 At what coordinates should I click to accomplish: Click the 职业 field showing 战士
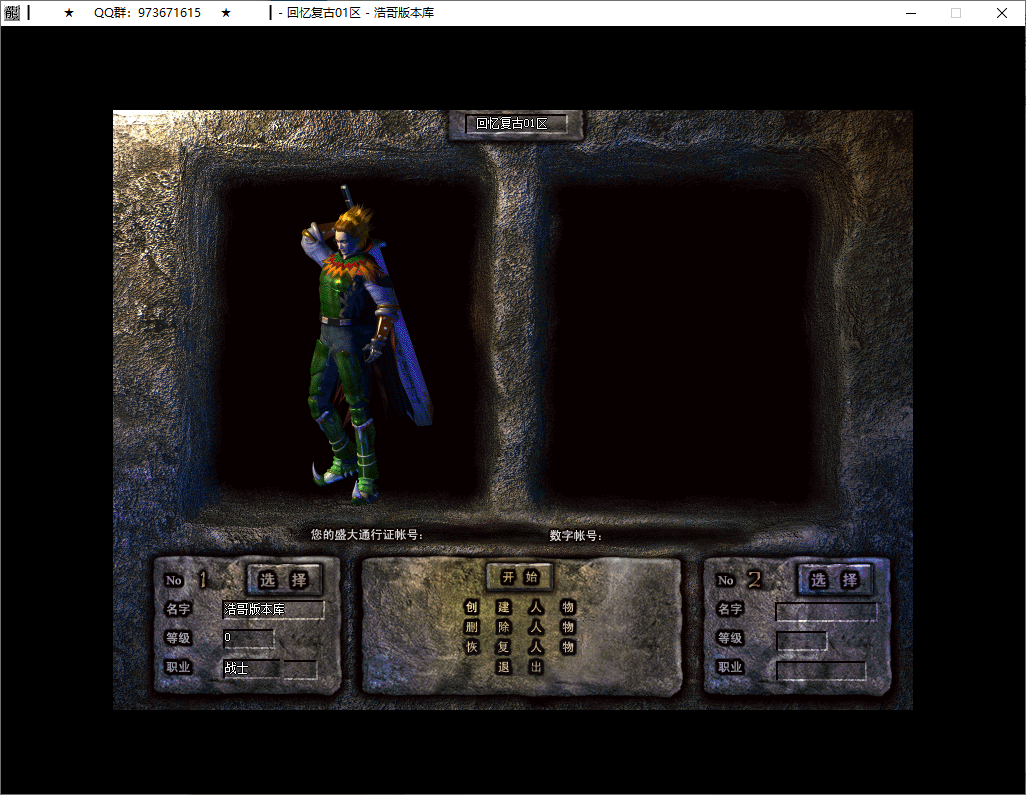coord(269,668)
